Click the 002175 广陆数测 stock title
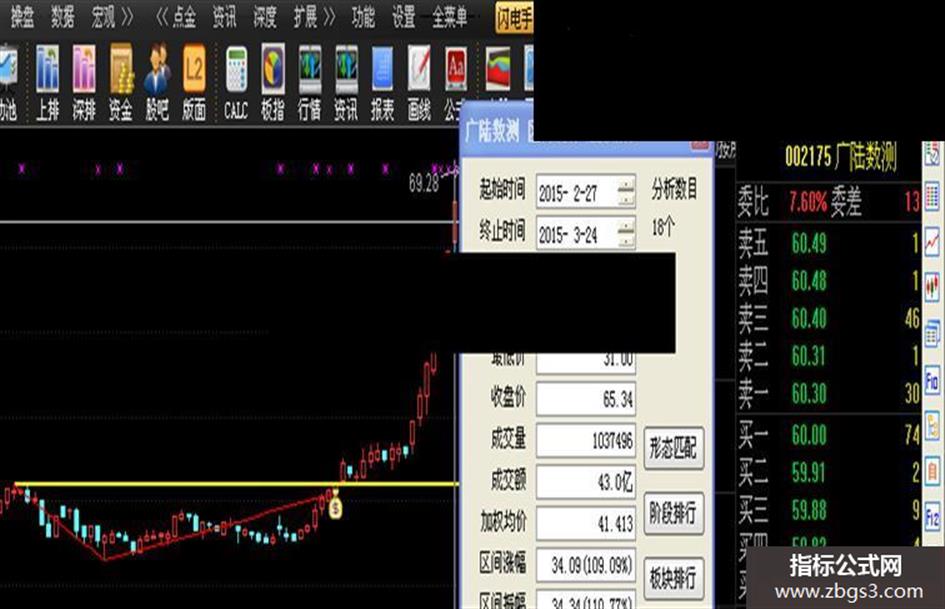The image size is (945, 609). [841, 157]
